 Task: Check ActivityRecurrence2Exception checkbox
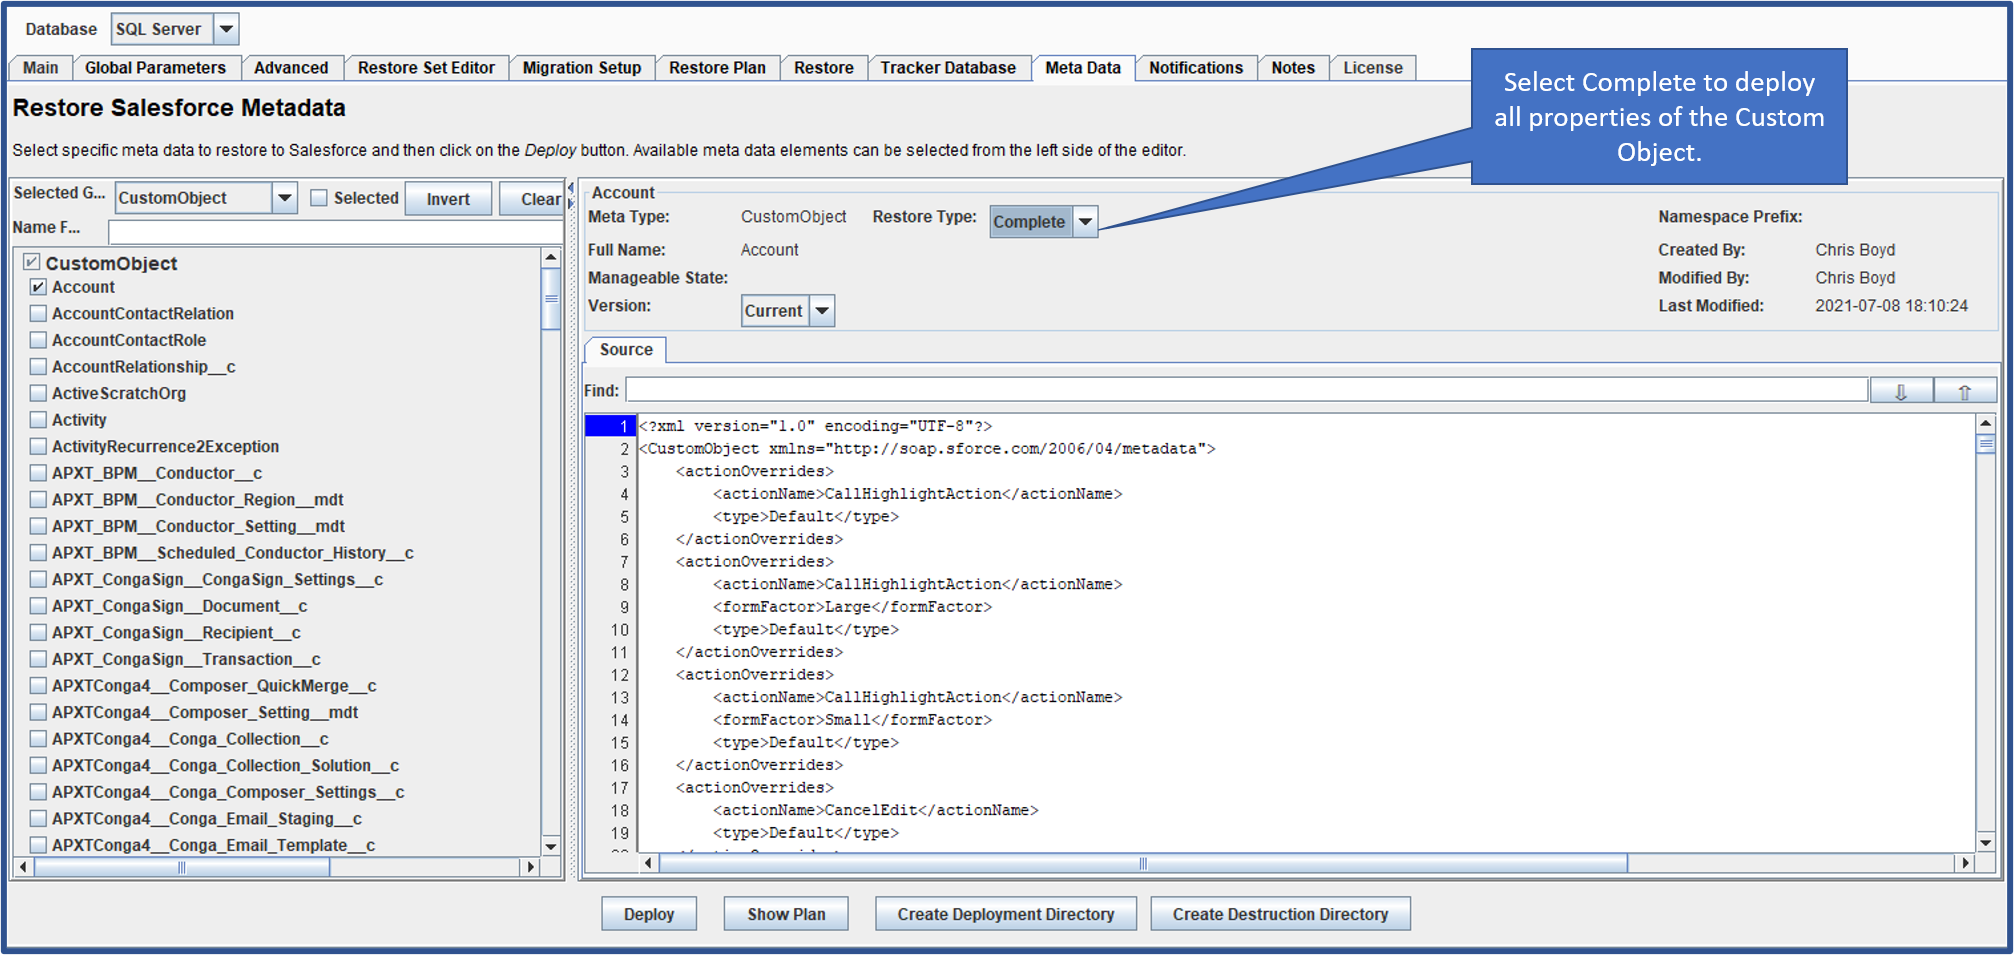coord(38,447)
